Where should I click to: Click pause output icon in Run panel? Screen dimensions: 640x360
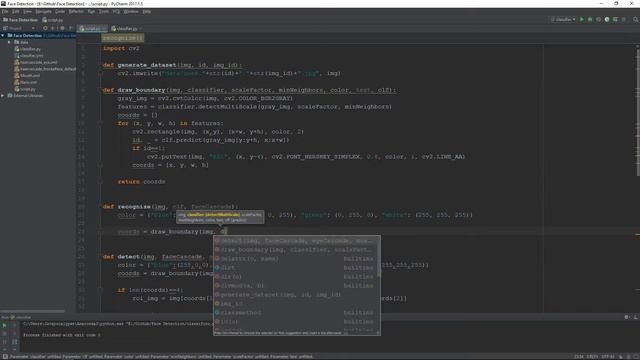4,342
